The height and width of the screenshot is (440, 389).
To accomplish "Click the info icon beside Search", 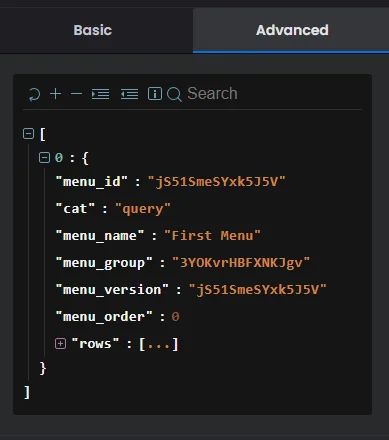I will tap(155, 94).
